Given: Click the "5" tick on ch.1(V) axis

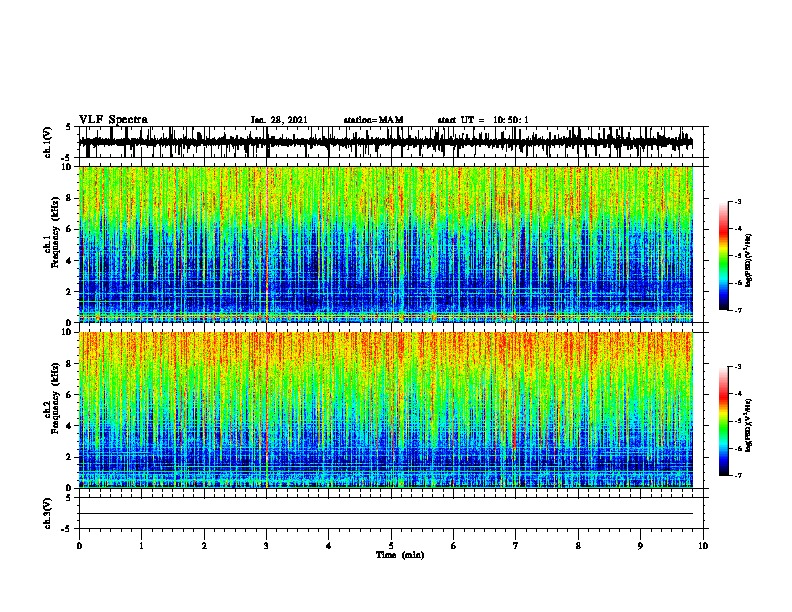Looking at the screenshot, I should (x=68, y=127).
